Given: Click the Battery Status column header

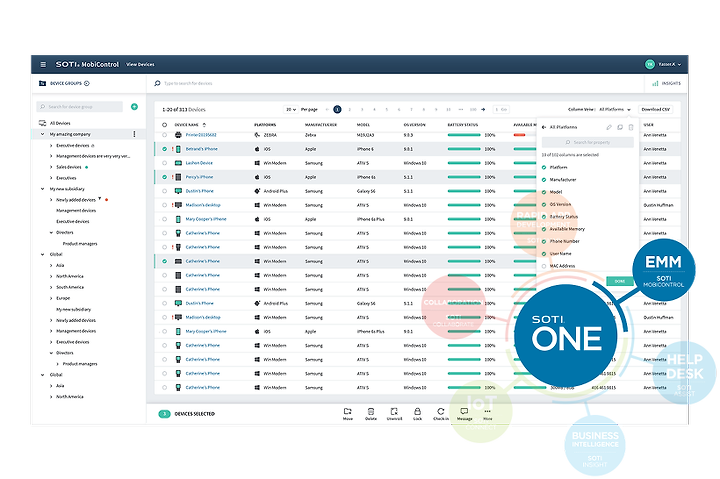Looking at the screenshot, I should 463,125.
